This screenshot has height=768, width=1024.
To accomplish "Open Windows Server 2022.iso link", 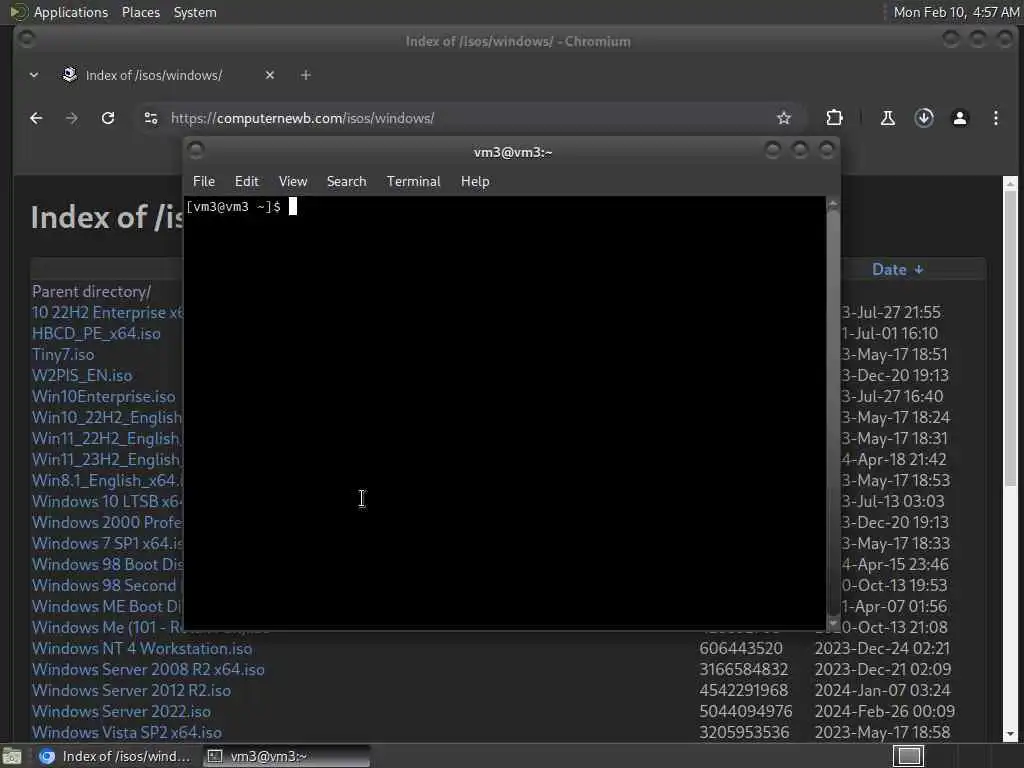I will point(121,711).
